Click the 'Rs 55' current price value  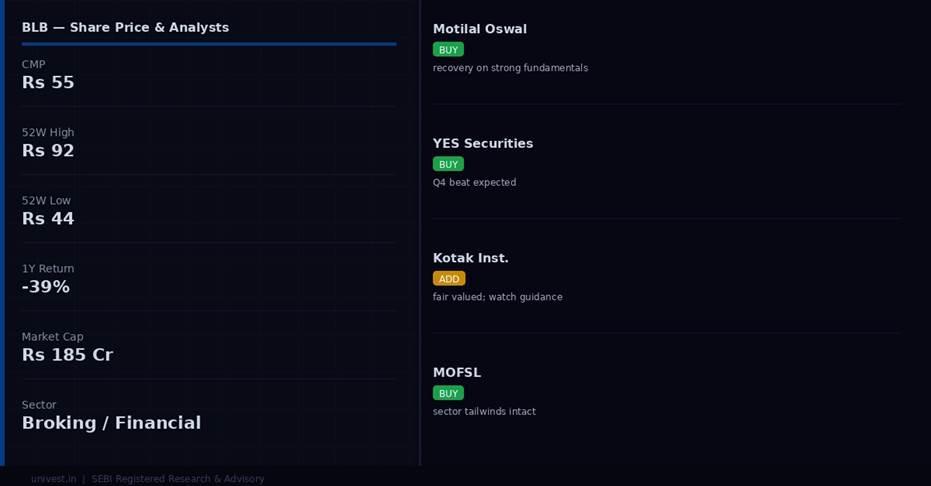click(48, 82)
